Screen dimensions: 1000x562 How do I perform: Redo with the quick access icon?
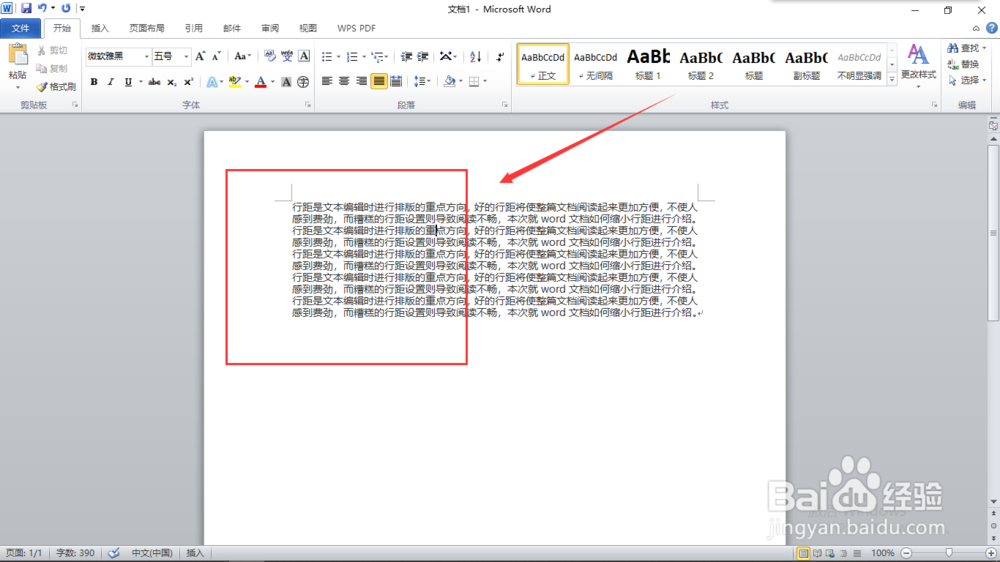pyautogui.click(x=66, y=8)
